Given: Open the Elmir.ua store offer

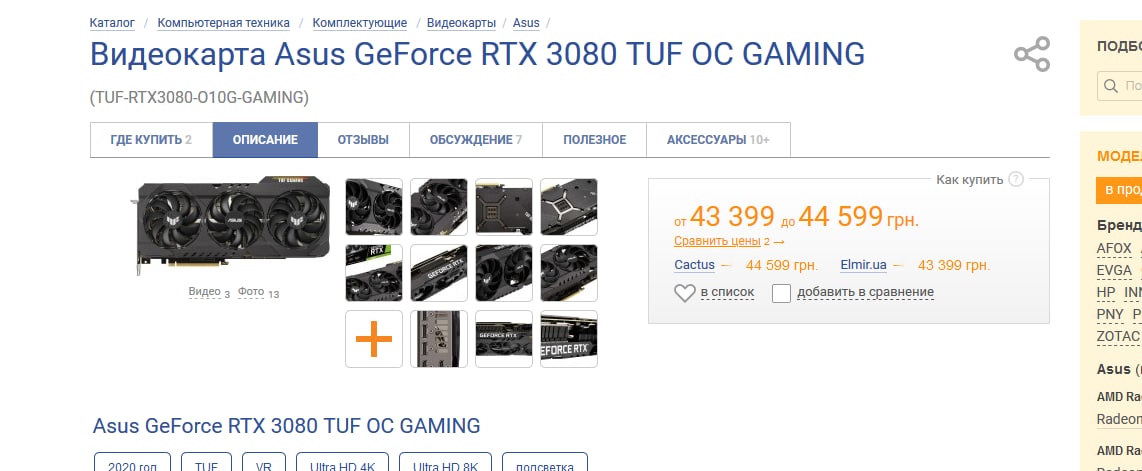Looking at the screenshot, I should tap(863, 265).
